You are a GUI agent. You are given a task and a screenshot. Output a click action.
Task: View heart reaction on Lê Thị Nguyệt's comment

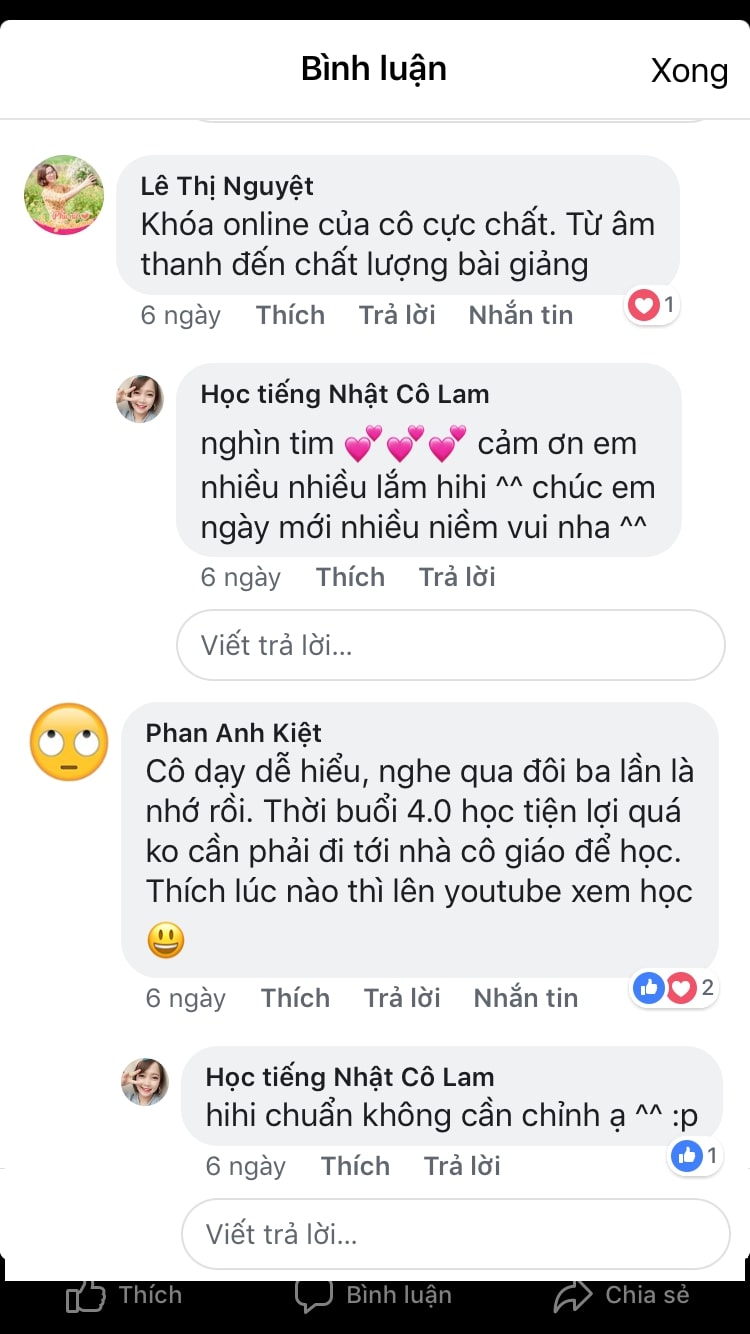[x=652, y=305]
